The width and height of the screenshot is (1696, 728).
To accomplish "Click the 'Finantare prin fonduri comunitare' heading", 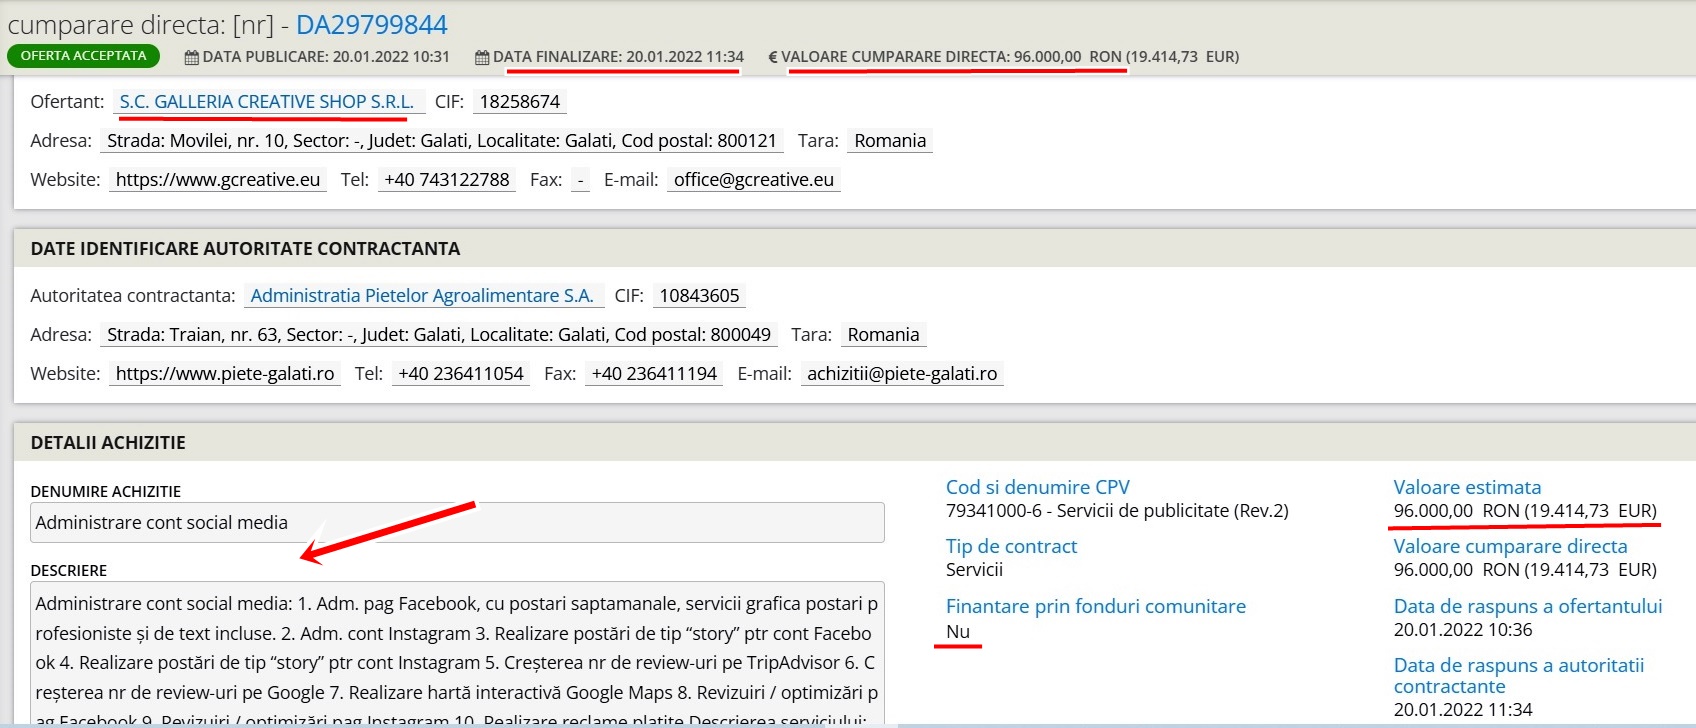I will (x=1095, y=606).
